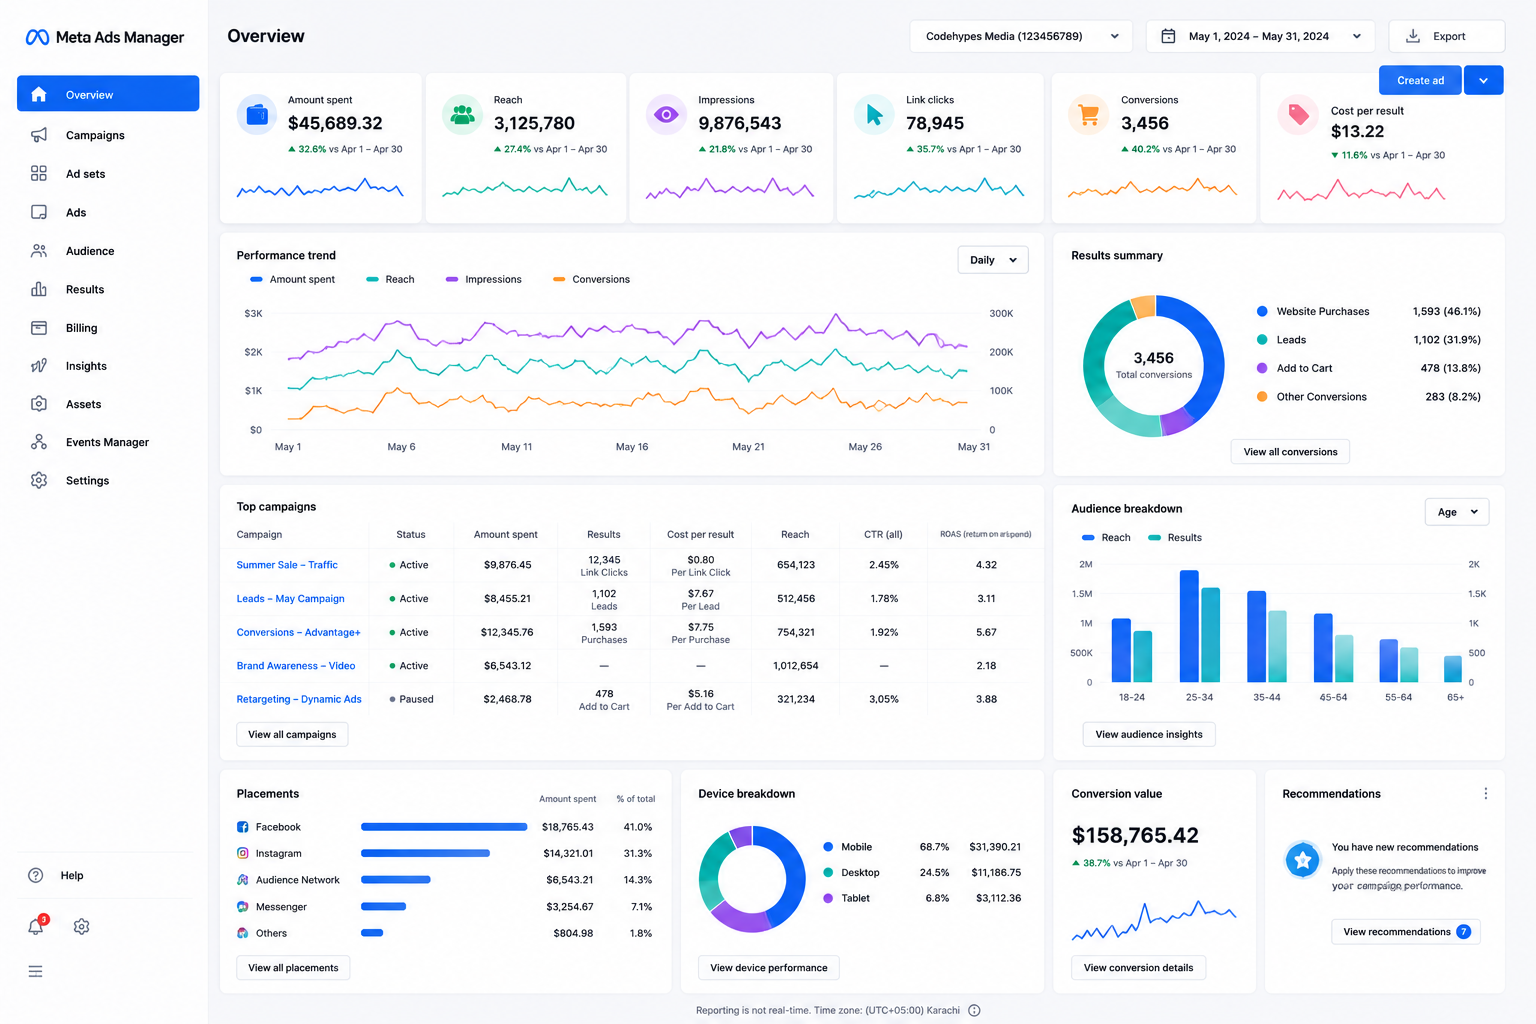
Task: Click the Facebook placement icon
Action: pos(242,827)
